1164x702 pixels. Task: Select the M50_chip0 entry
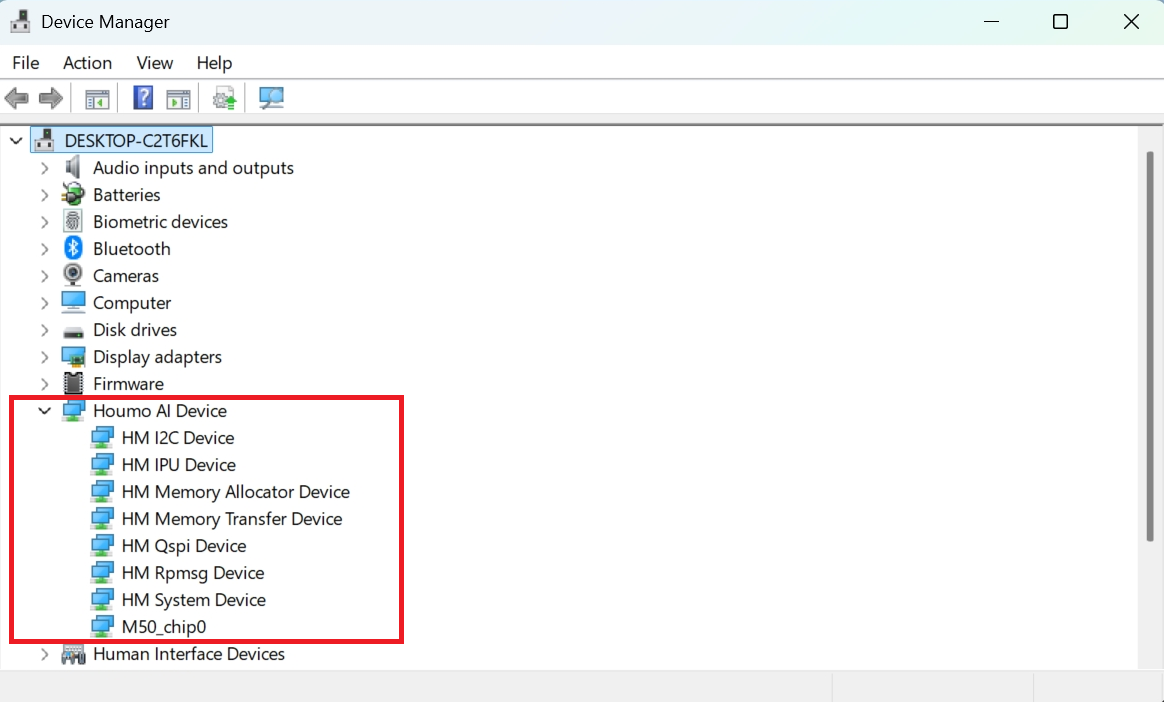pyautogui.click(x=164, y=627)
